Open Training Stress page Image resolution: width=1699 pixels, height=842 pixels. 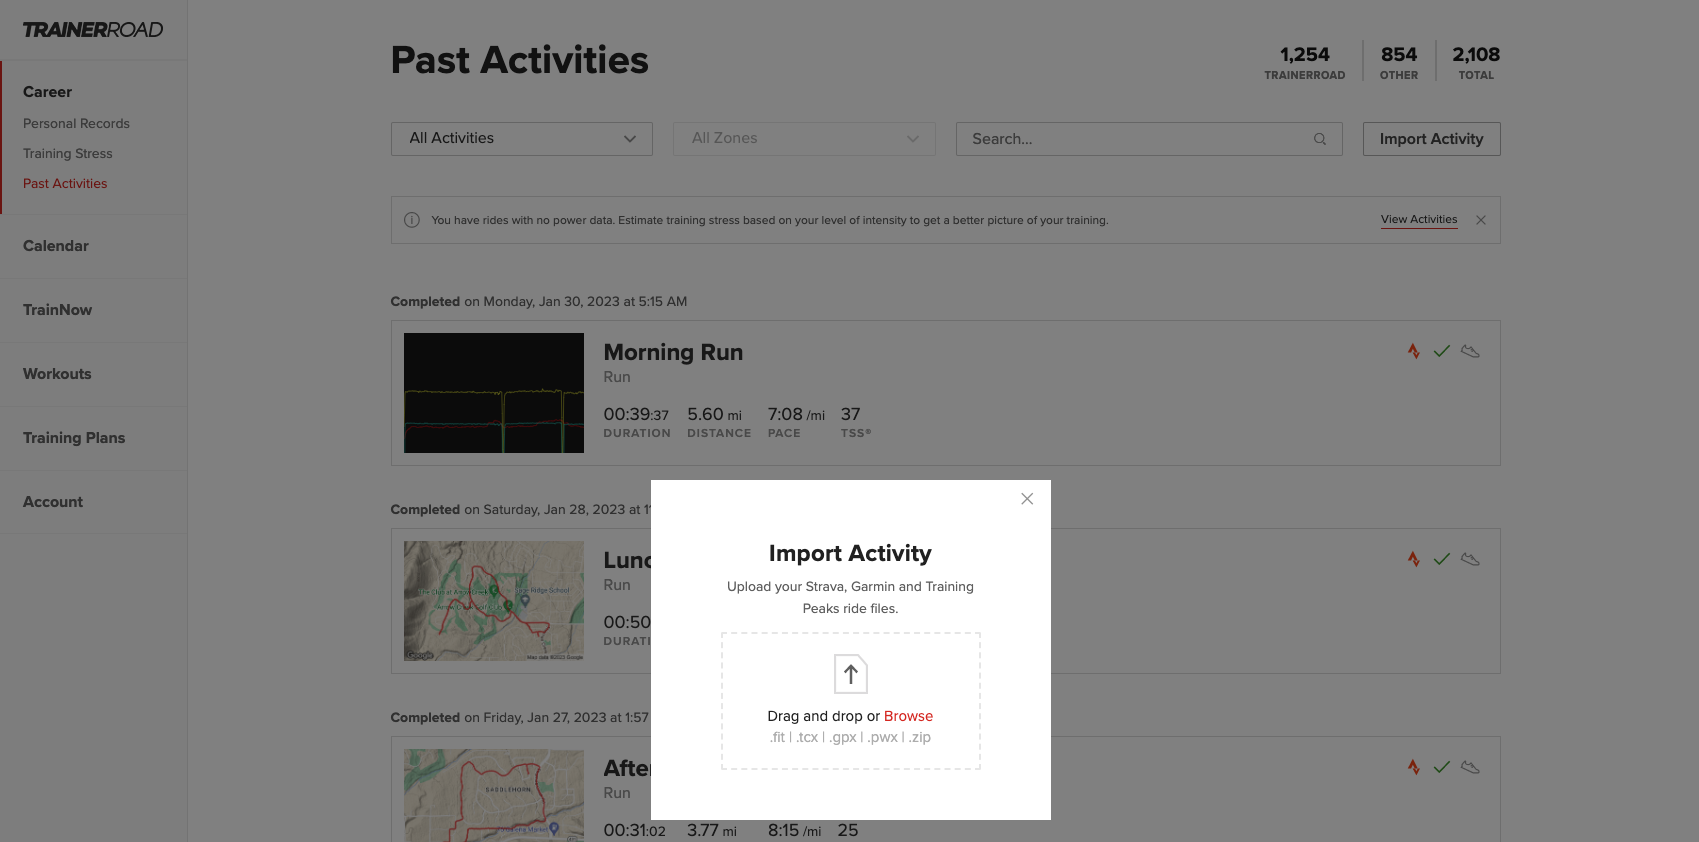(x=67, y=154)
